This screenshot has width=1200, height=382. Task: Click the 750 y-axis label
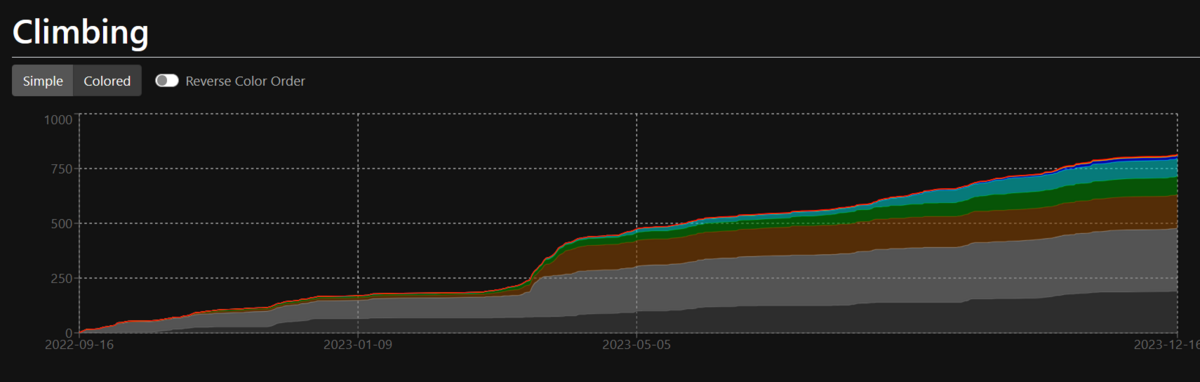pyautogui.click(x=62, y=169)
